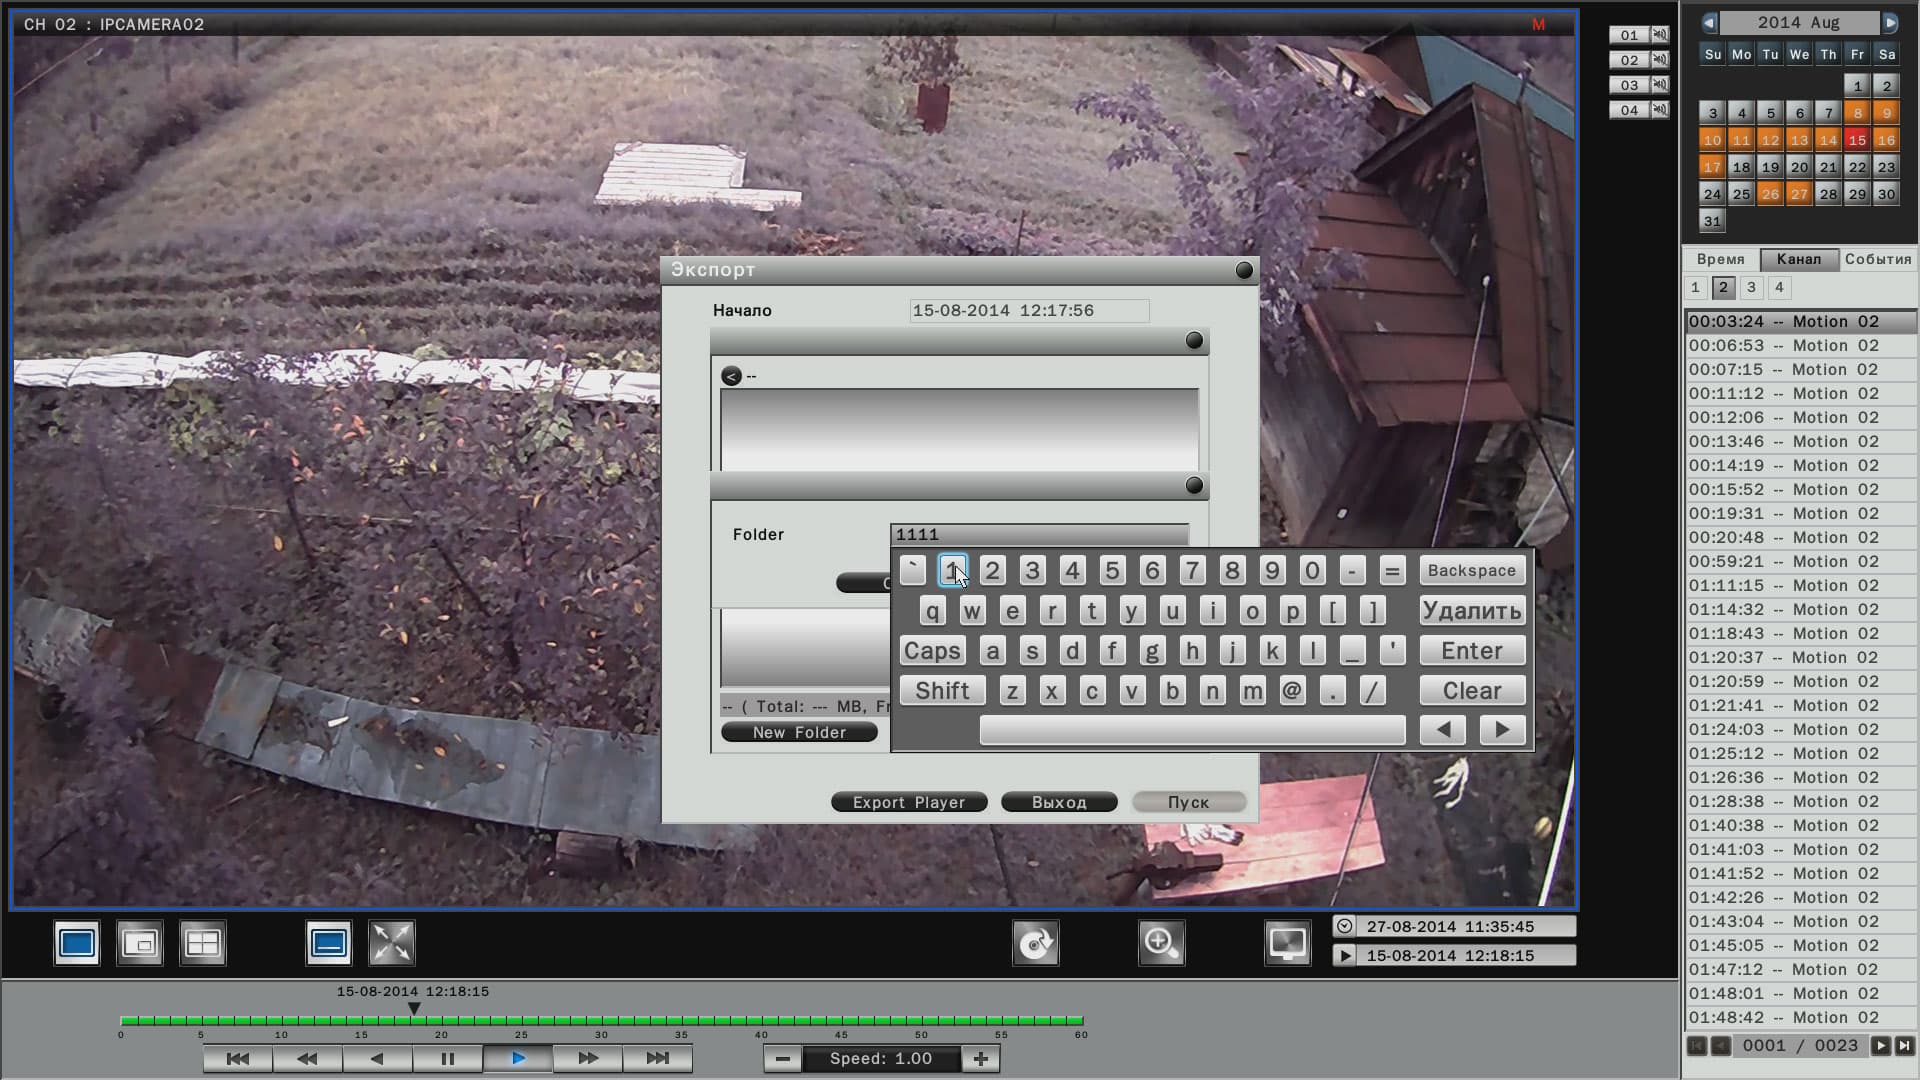Pause the video playback
Viewport: 1920px width, 1080px height.
click(x=447, y=1059)
